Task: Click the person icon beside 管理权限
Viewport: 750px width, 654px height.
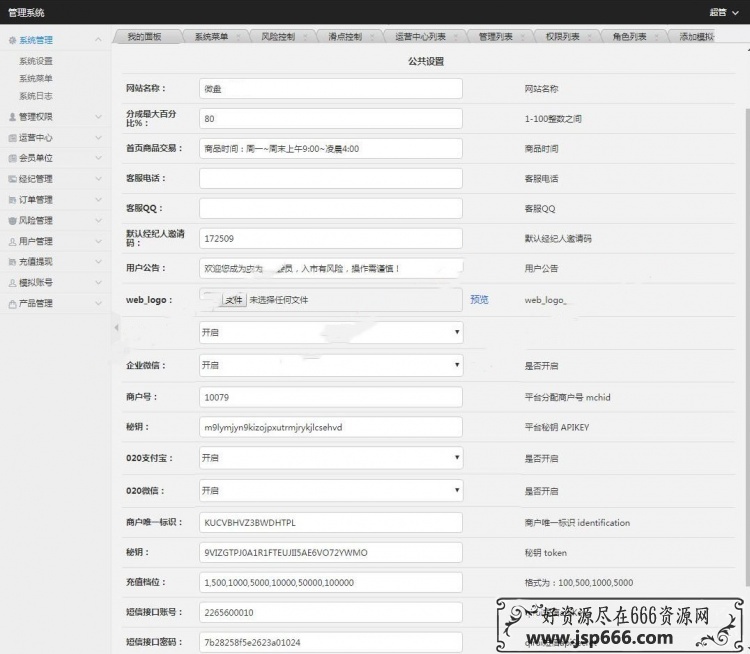Action: click(x=12, y=117)
